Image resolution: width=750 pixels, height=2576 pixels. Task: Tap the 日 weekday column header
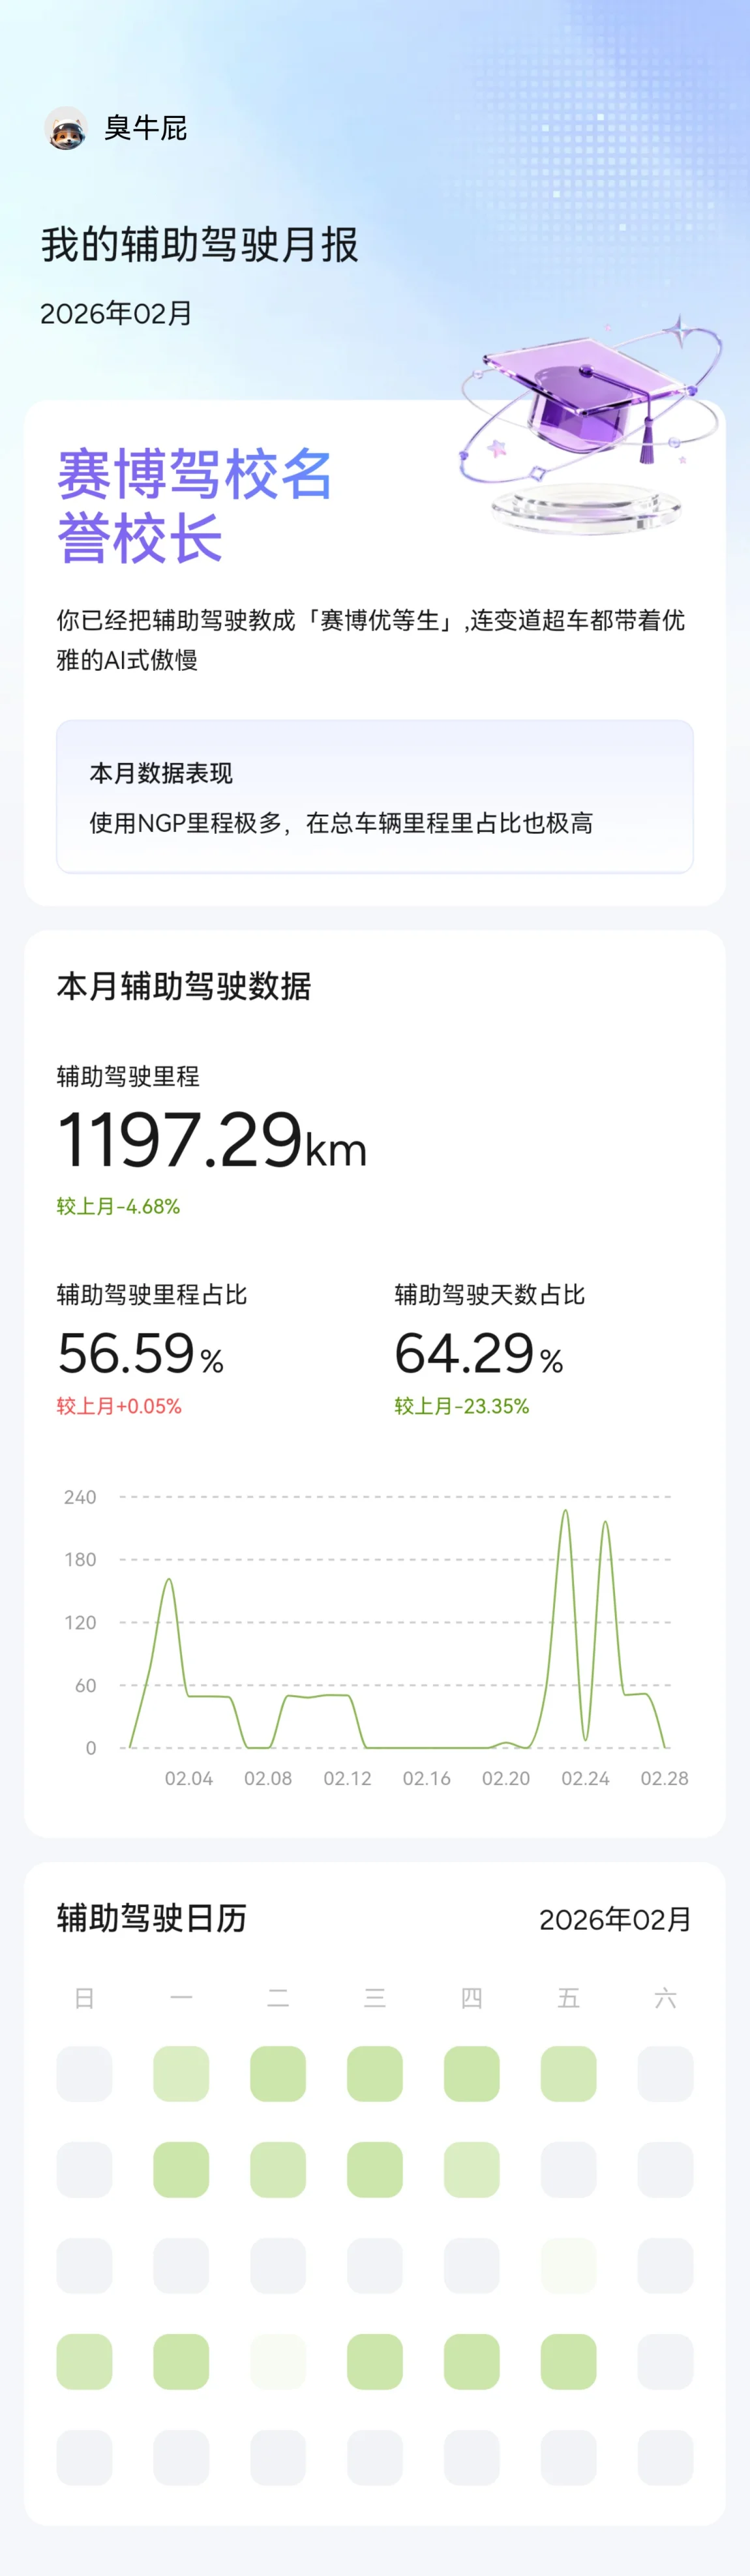point(84,1999)
